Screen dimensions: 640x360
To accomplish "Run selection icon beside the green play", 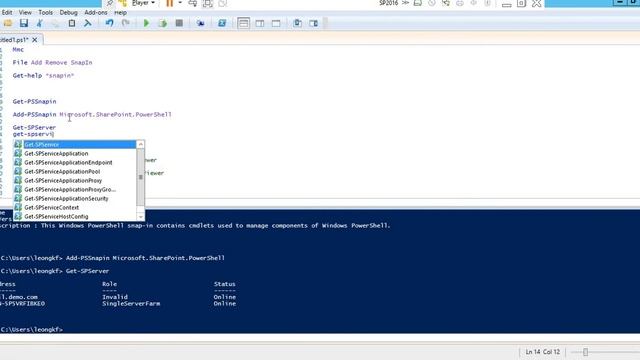I will point(162,23).
